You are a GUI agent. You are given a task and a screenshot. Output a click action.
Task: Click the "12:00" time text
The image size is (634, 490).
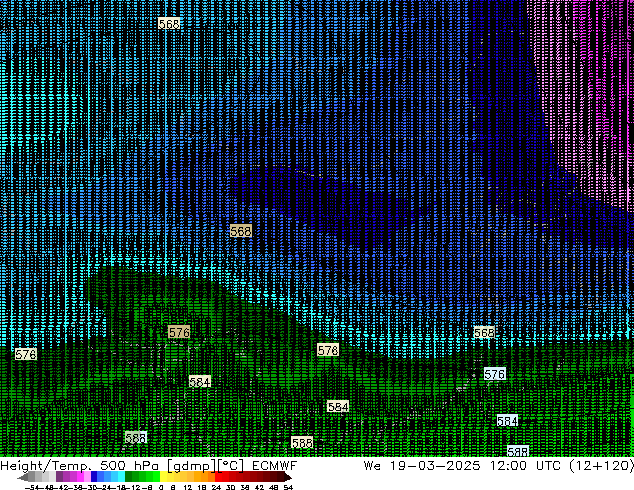coord(508,465)
